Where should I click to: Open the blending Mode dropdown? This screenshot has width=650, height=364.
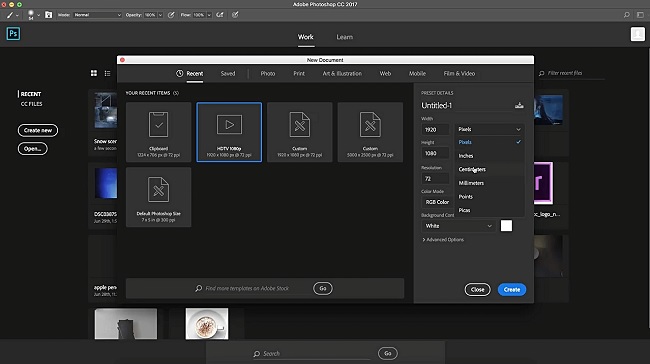click(97, 15)
